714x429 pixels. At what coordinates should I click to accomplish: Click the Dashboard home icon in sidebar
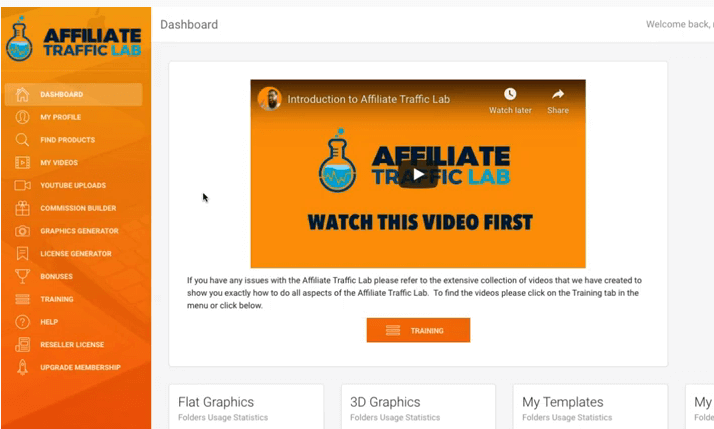pyautogui.click(x=22, y=94)
